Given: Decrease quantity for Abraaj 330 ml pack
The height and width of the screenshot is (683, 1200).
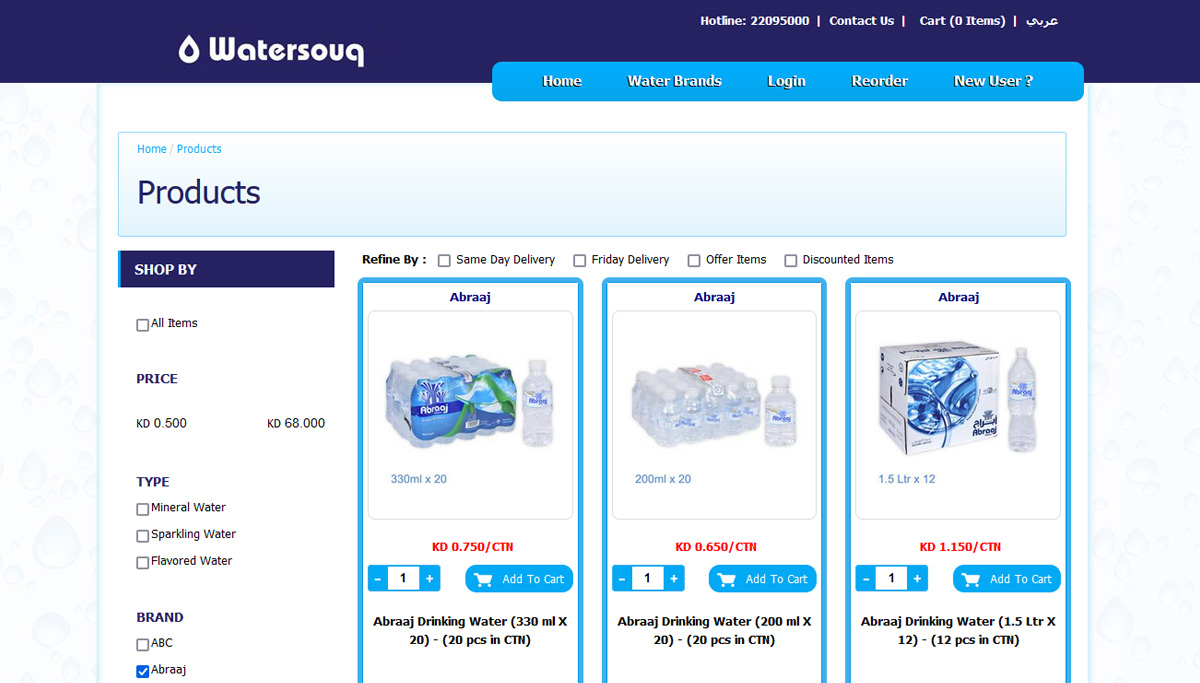Looking at the screenshot, I should [377, 579].
